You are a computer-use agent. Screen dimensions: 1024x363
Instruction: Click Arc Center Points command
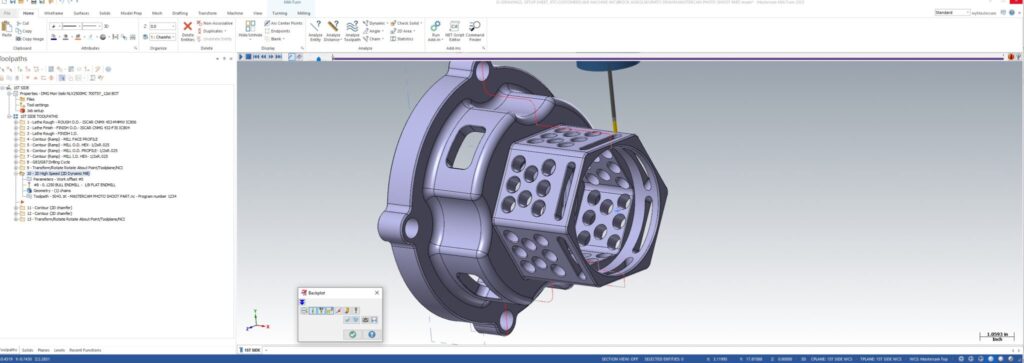(x=283, y=23)
